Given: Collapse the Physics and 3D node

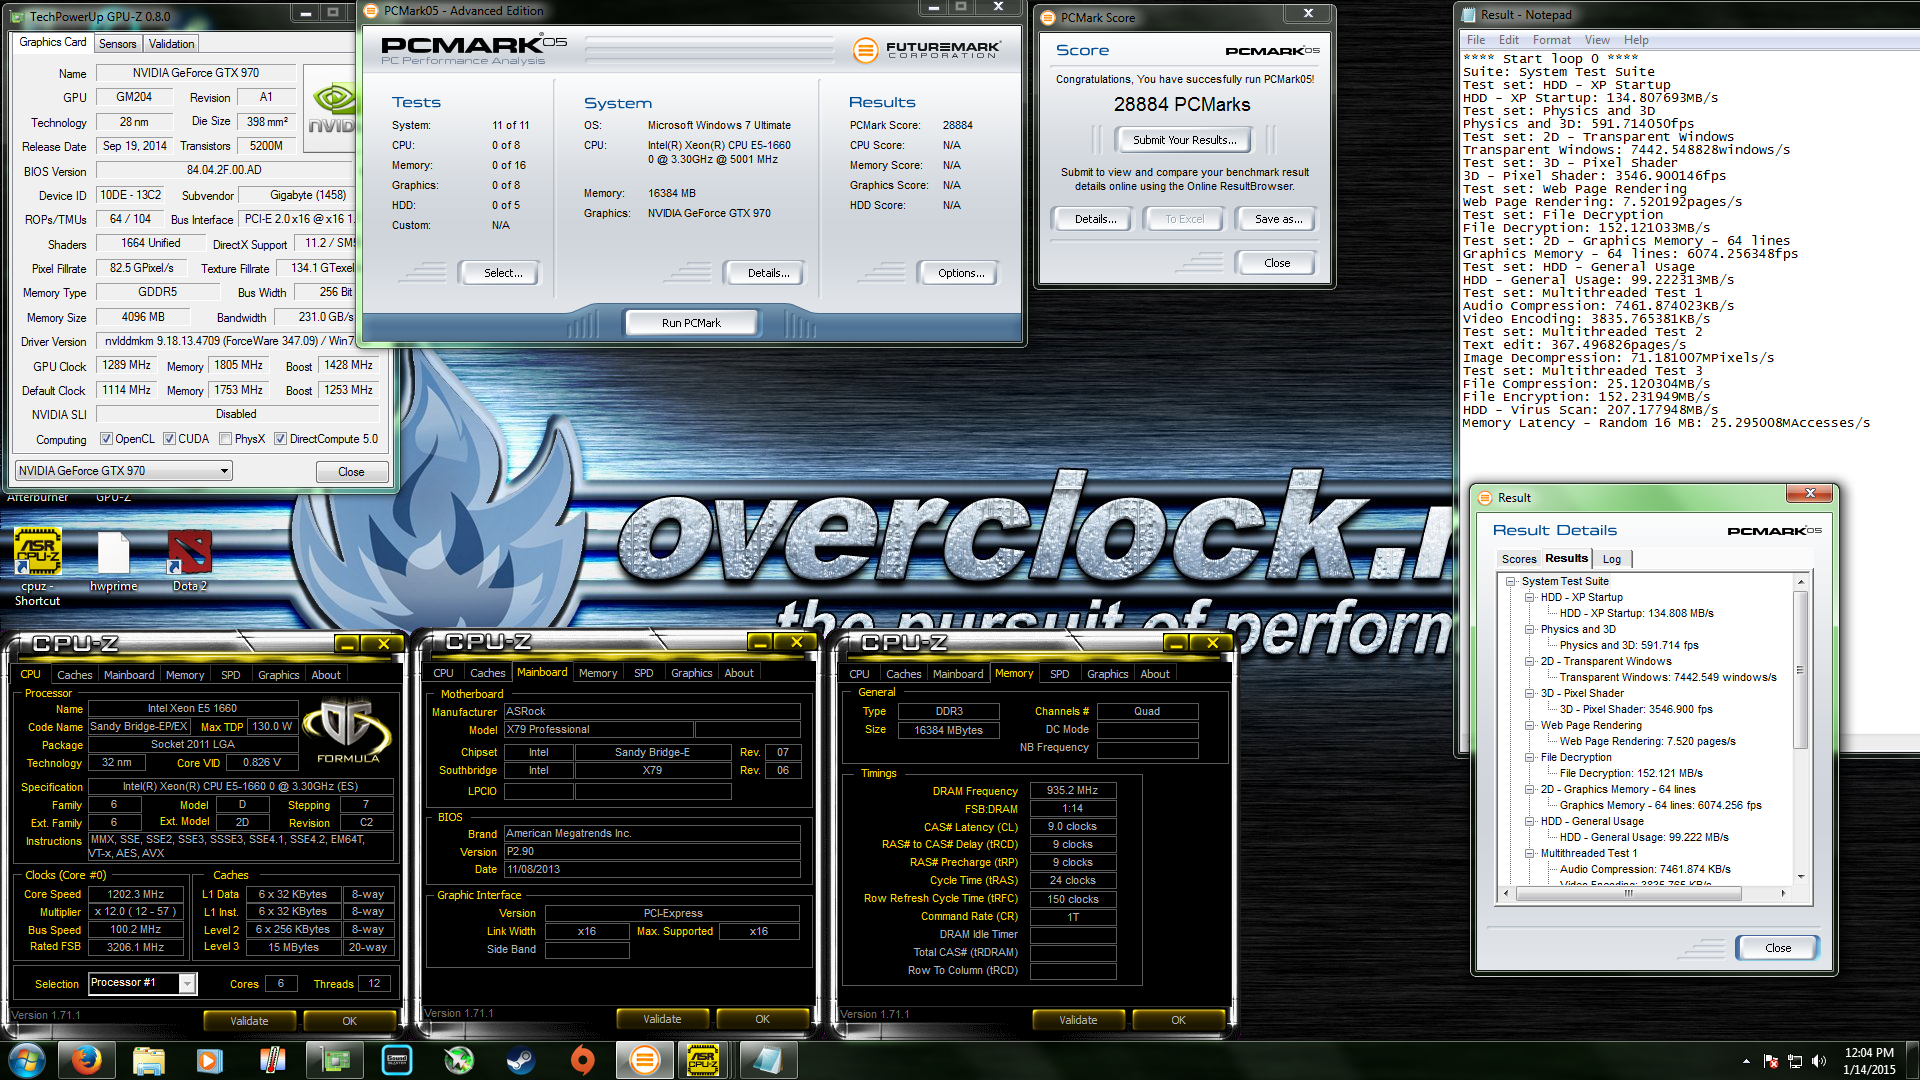Looking at the screenshot, I should pyautogui.click(x=1529, y=629).
